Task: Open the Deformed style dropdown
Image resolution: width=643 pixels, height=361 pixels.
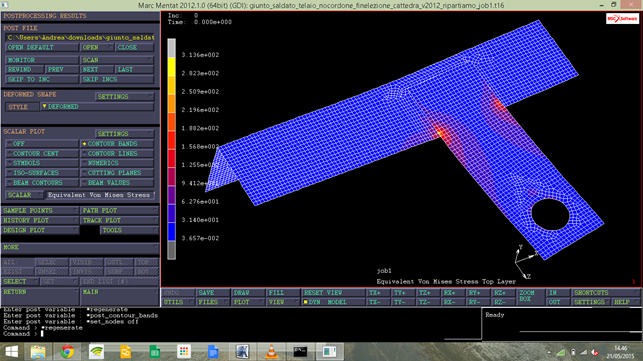Action: 97,107
